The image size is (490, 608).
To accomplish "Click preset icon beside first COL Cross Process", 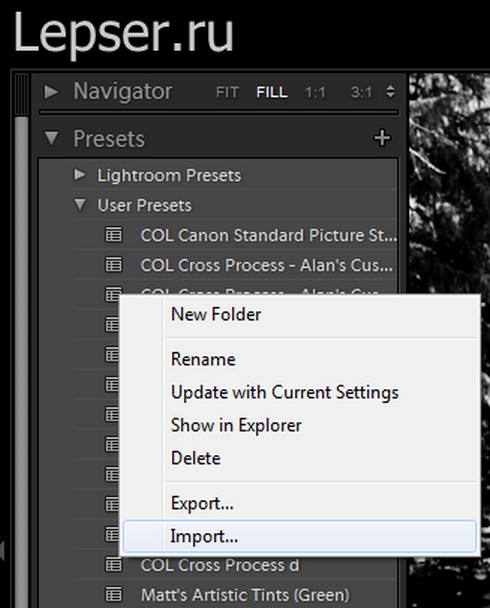I will 114,265.
